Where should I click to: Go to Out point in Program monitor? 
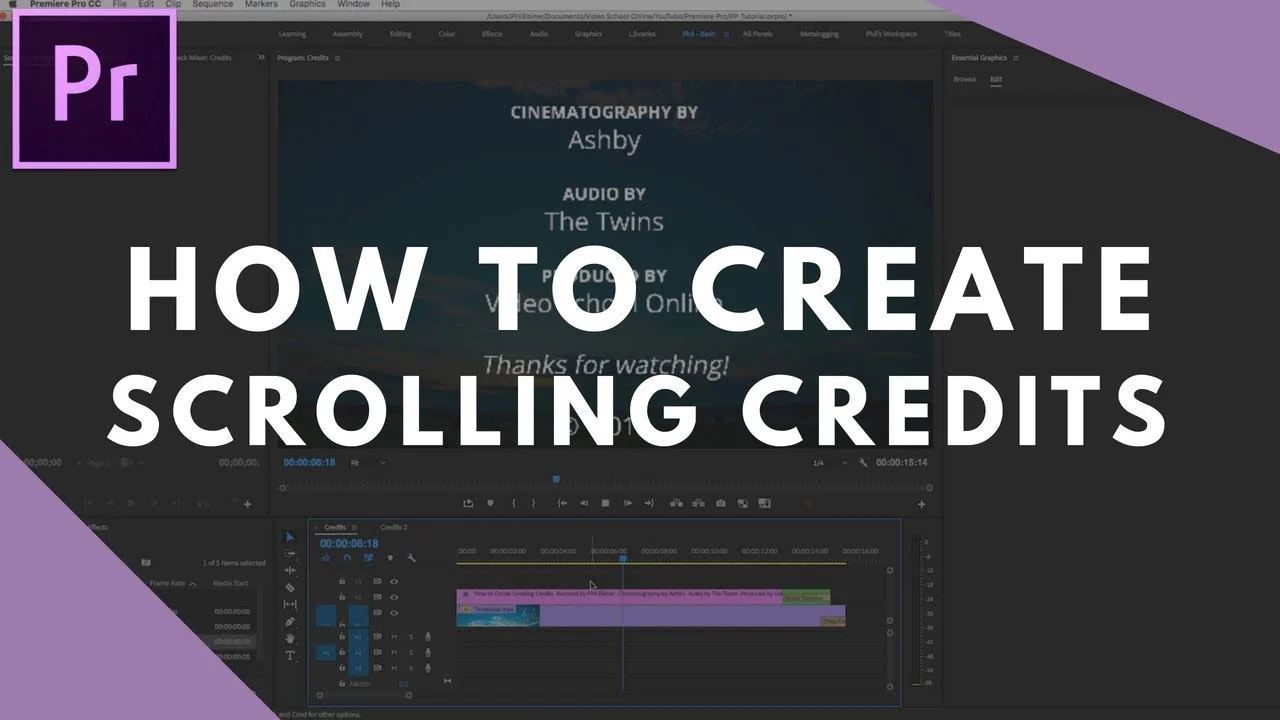[649, 503]
